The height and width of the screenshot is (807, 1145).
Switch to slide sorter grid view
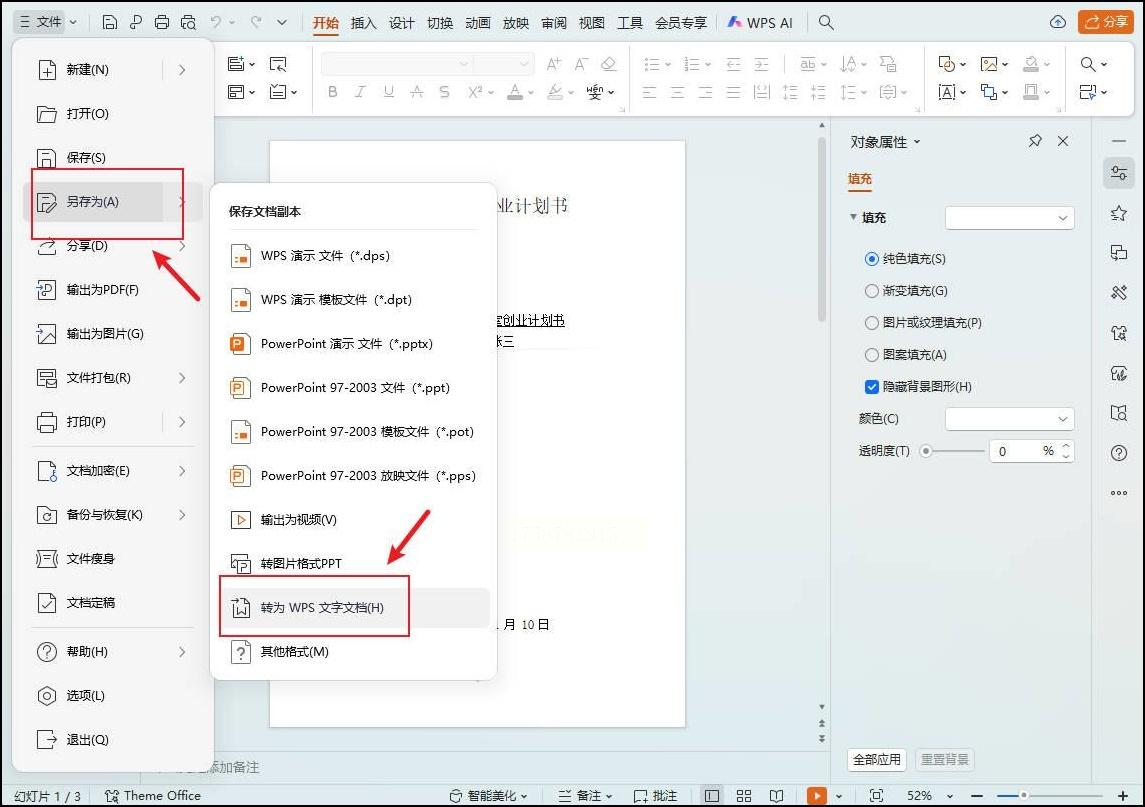(744, 795)
